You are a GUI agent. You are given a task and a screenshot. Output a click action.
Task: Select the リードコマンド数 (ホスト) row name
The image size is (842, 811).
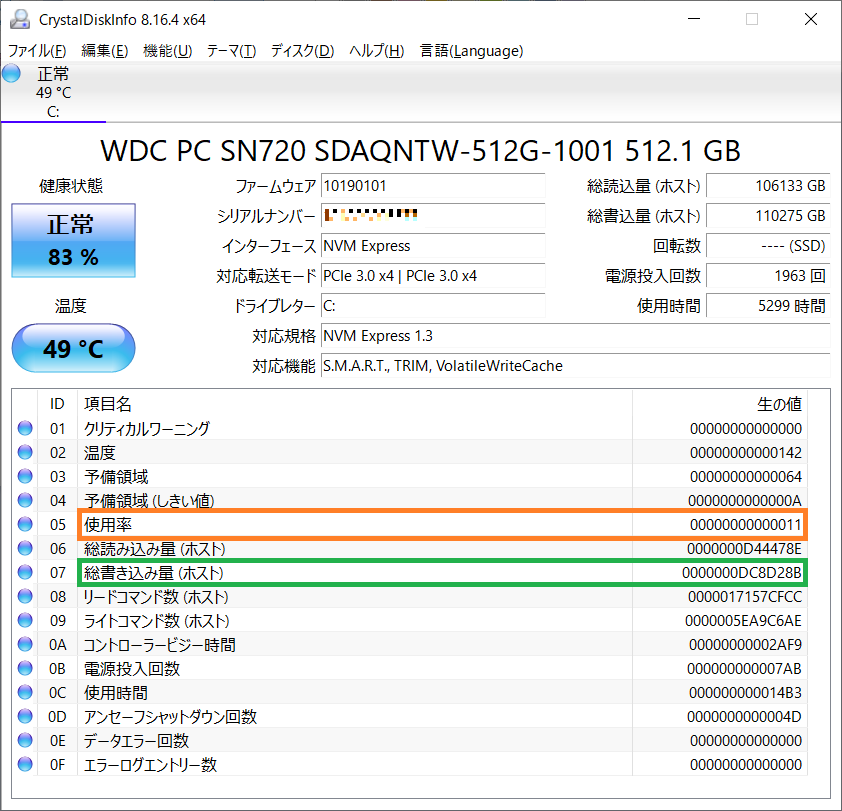click(x=156, y=597)
